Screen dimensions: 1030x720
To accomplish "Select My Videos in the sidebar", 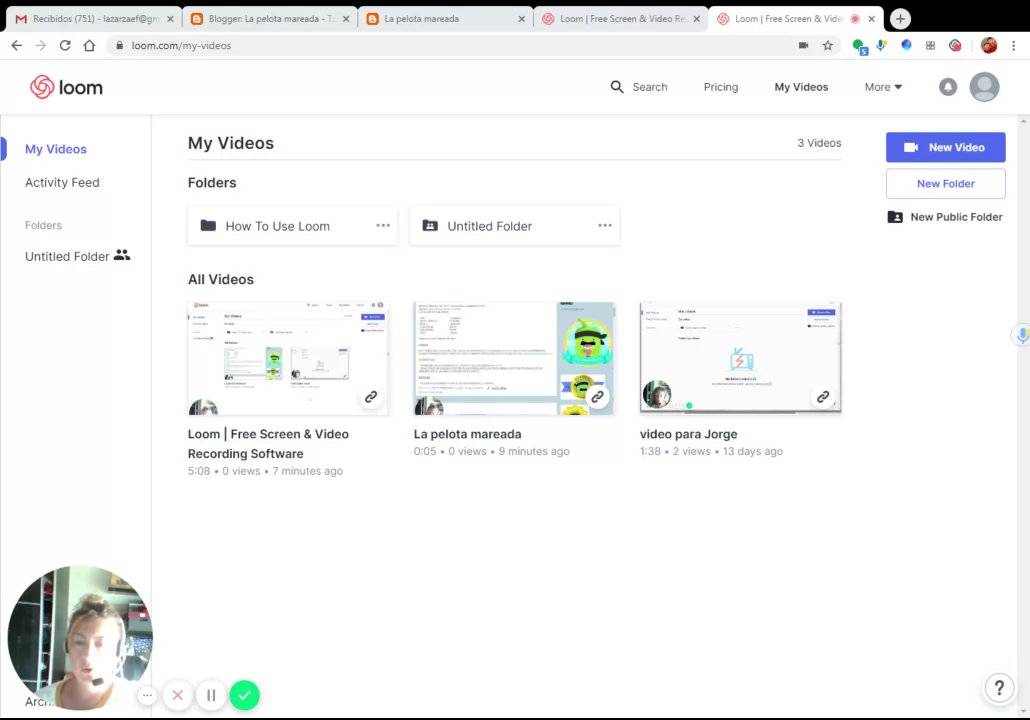I will click(x=56, y=149).
